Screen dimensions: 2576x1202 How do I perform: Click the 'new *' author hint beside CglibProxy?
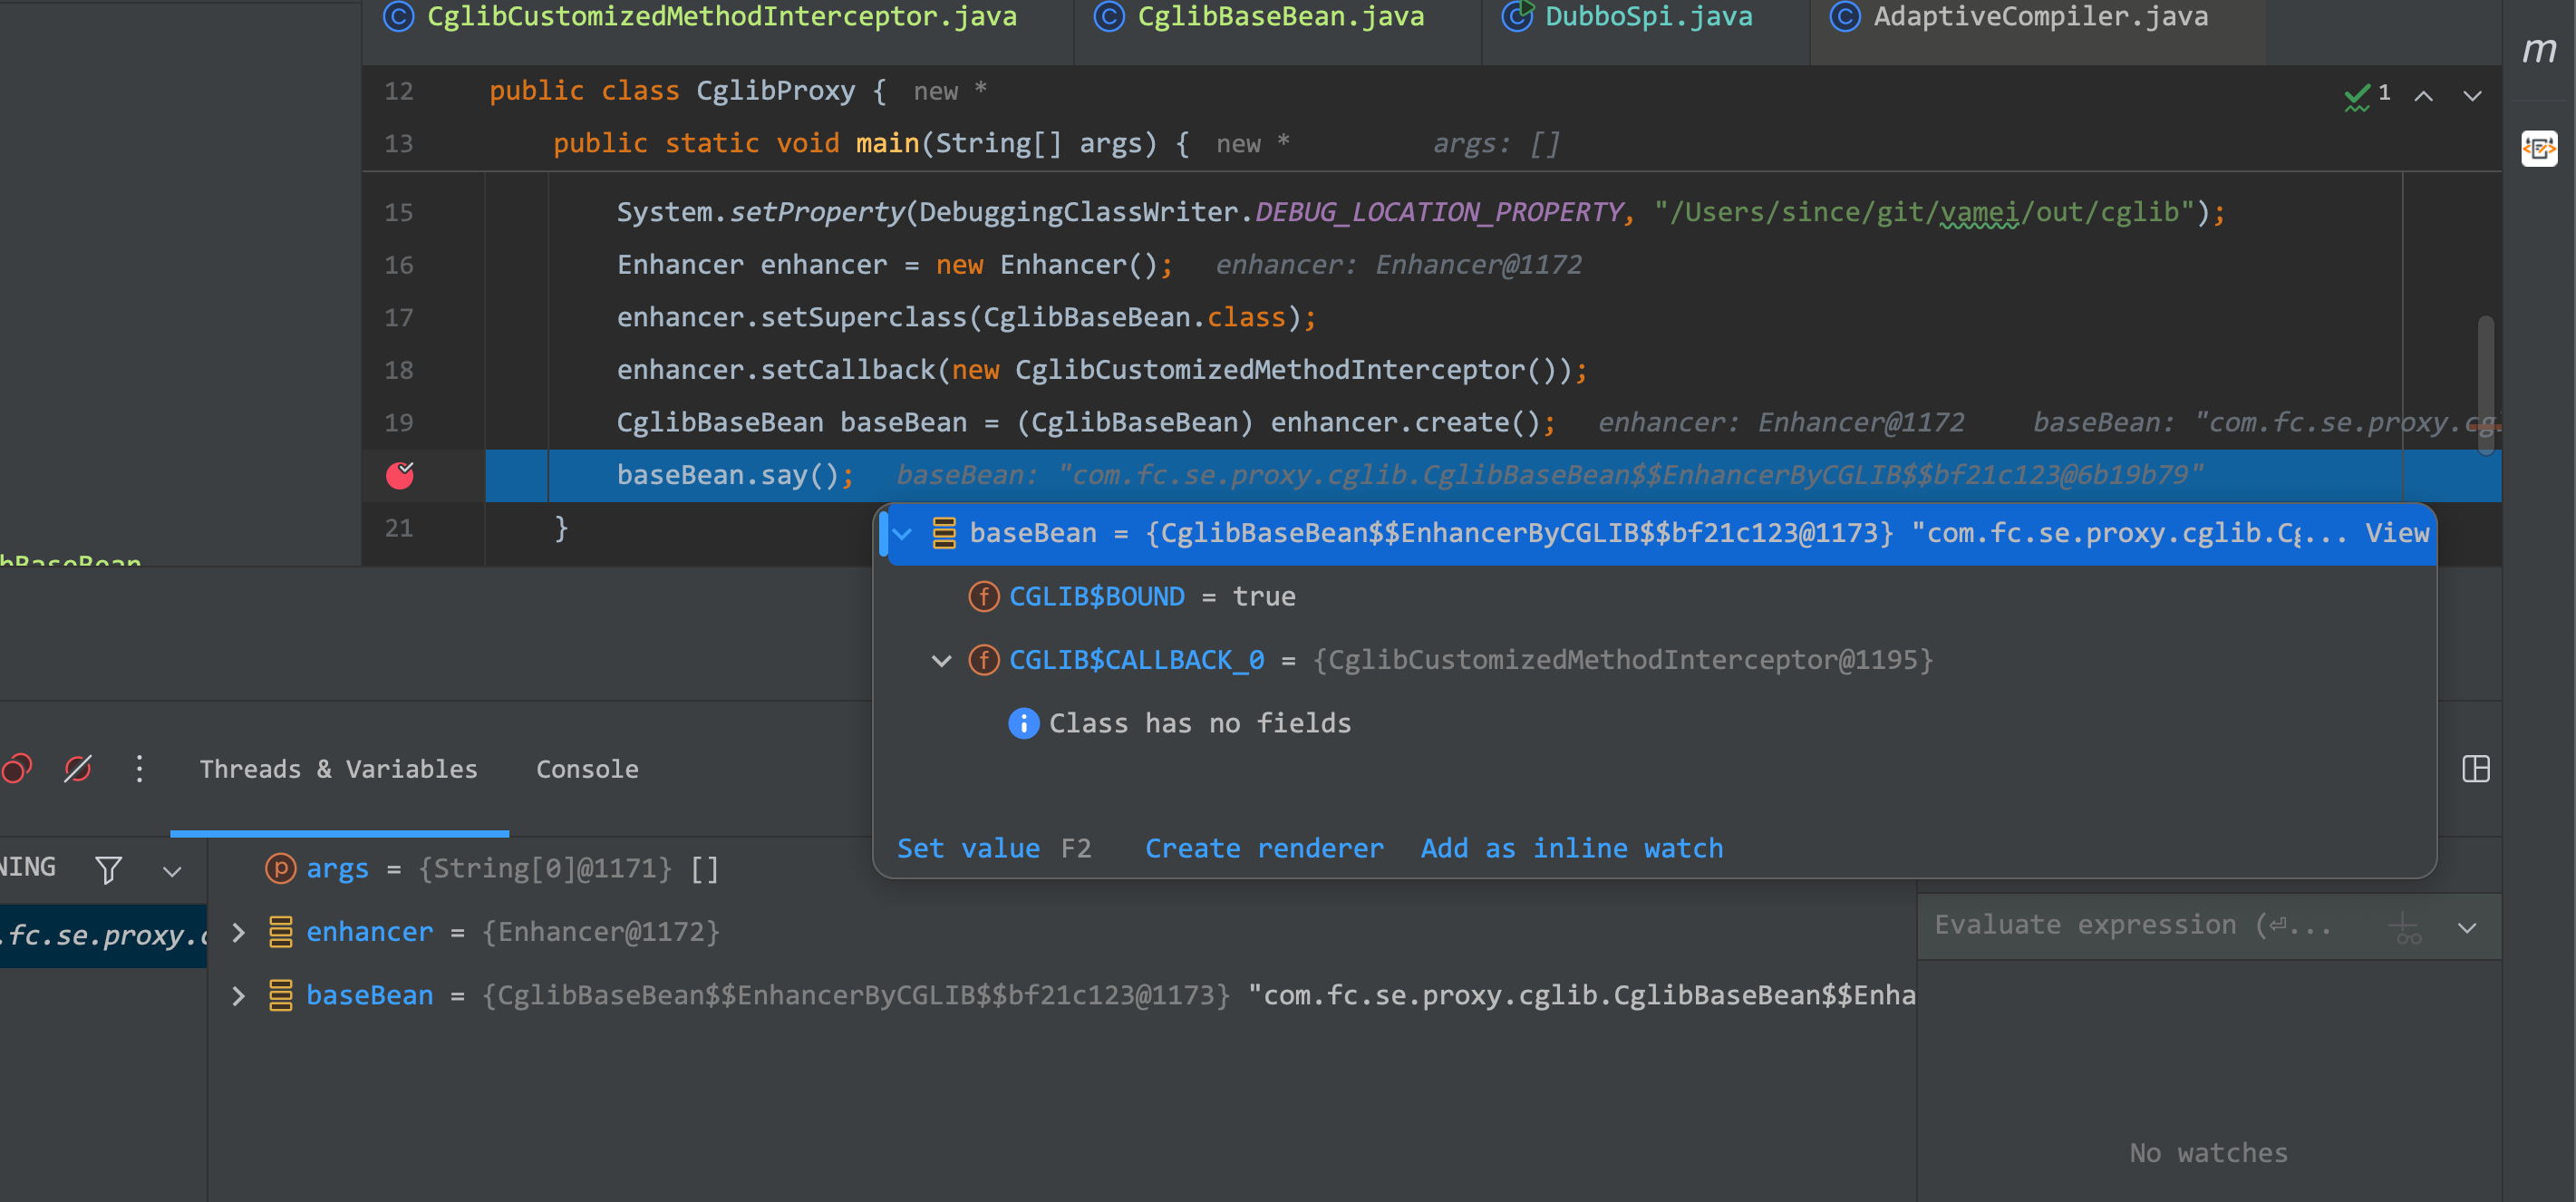point(950,91)
